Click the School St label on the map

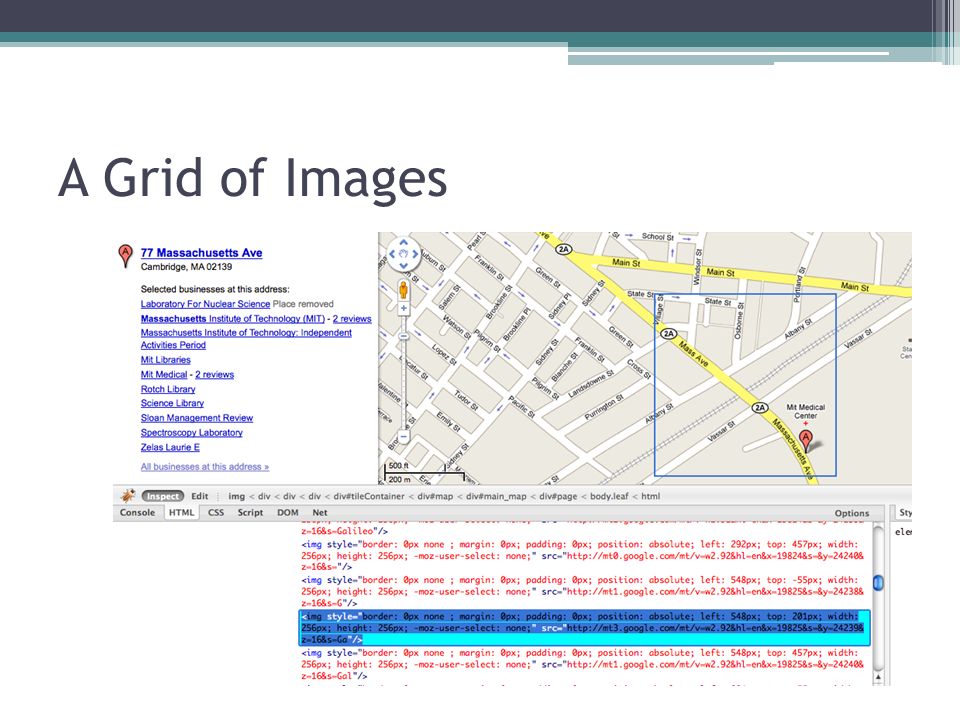pos(657,237)
